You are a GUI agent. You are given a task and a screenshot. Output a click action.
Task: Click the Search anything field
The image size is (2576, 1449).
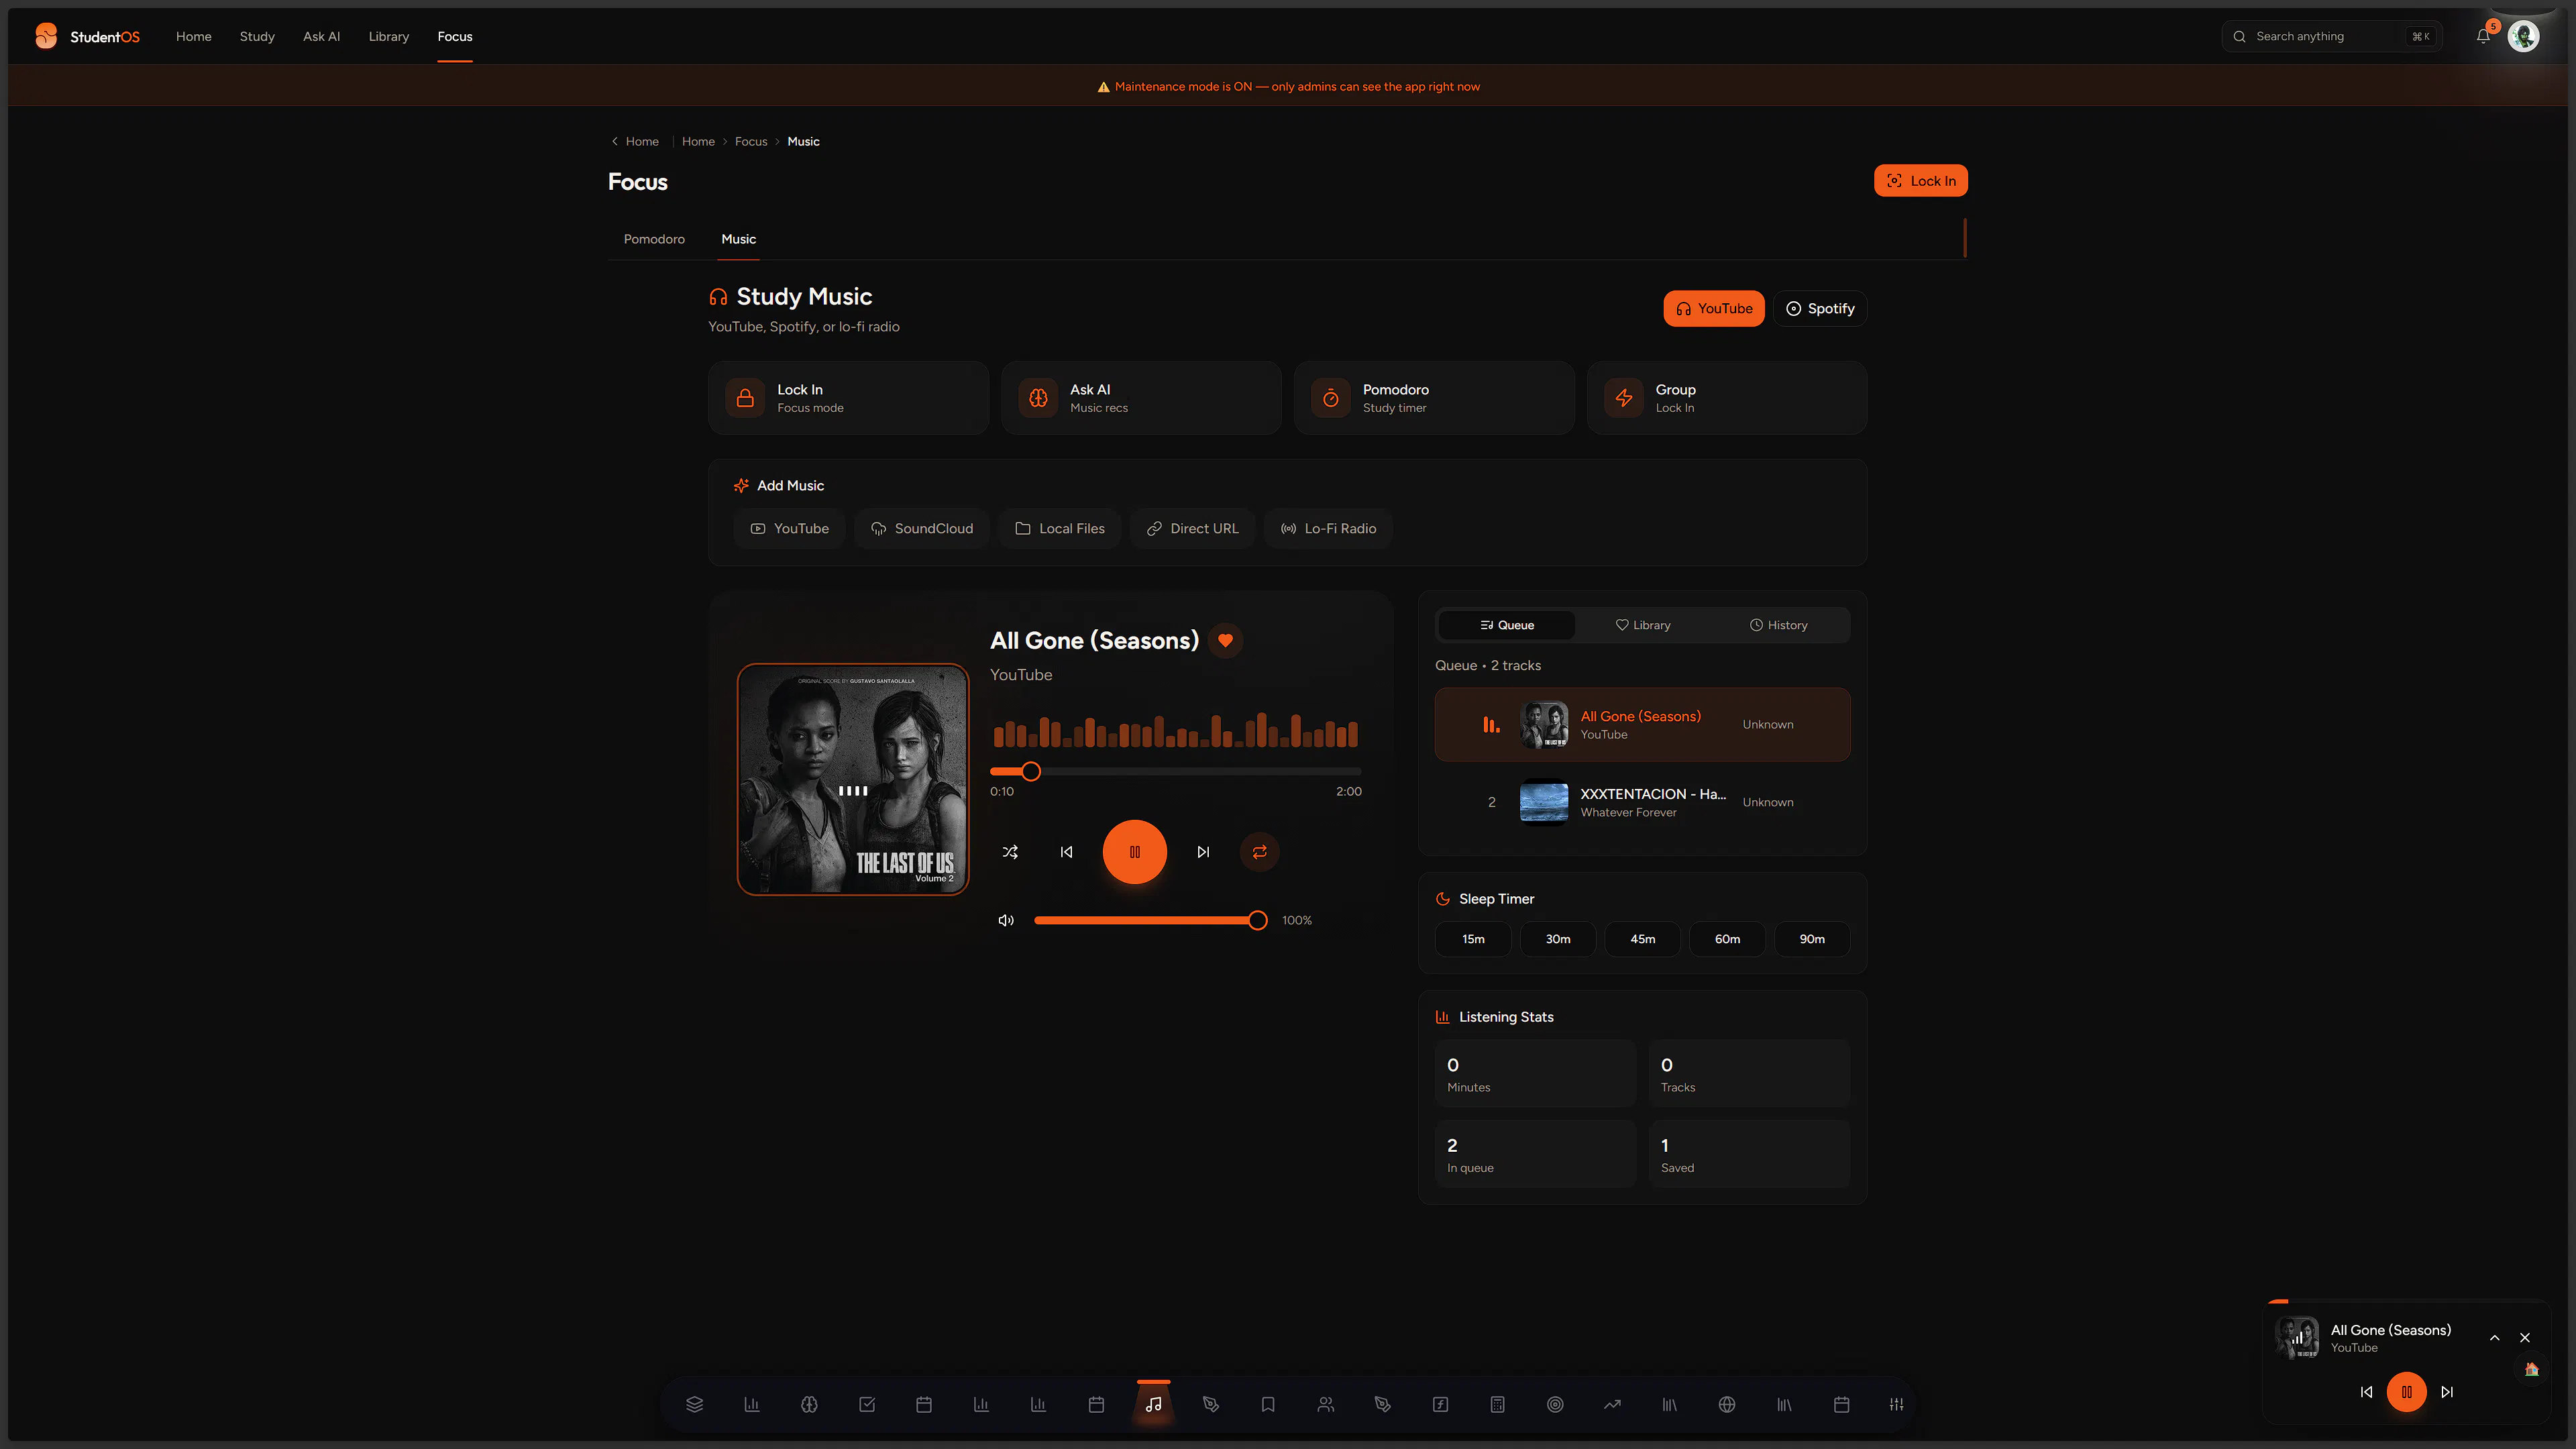click(x=2331, y=36)
